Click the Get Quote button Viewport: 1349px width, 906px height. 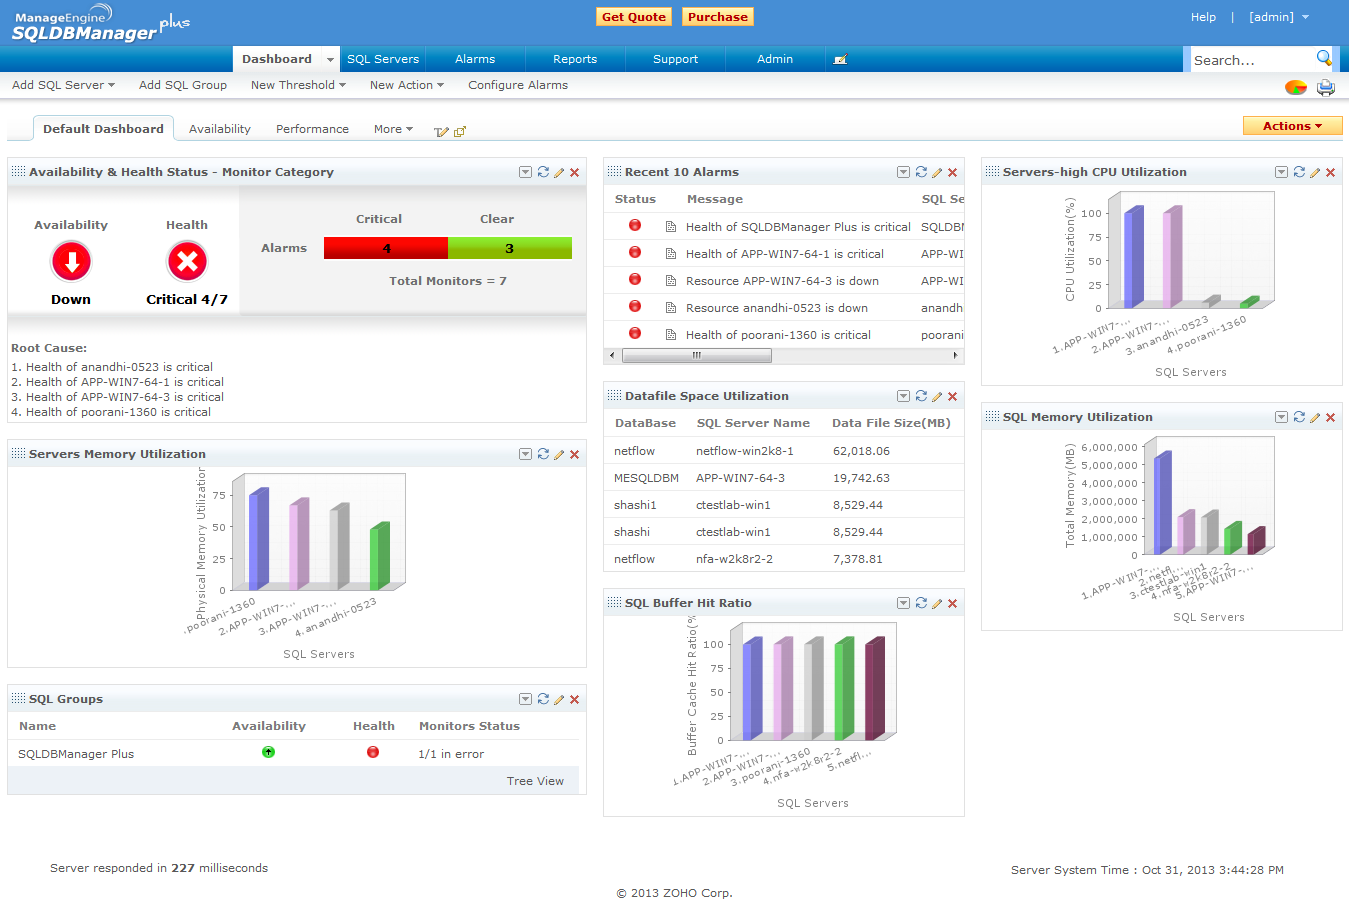(x=633, y=17)
